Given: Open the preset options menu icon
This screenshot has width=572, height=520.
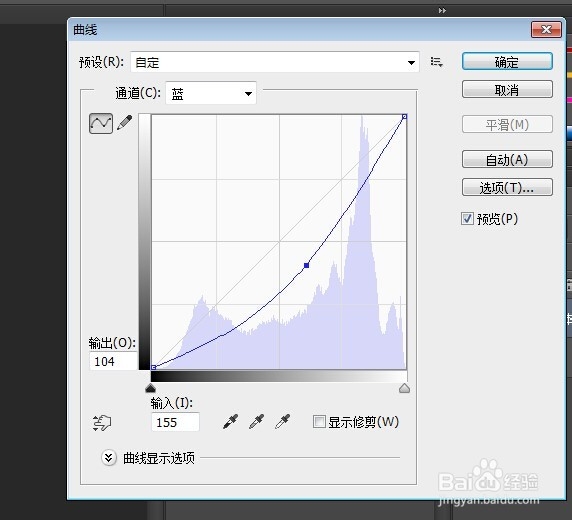Looking at the screenshot, I should 436,62.
